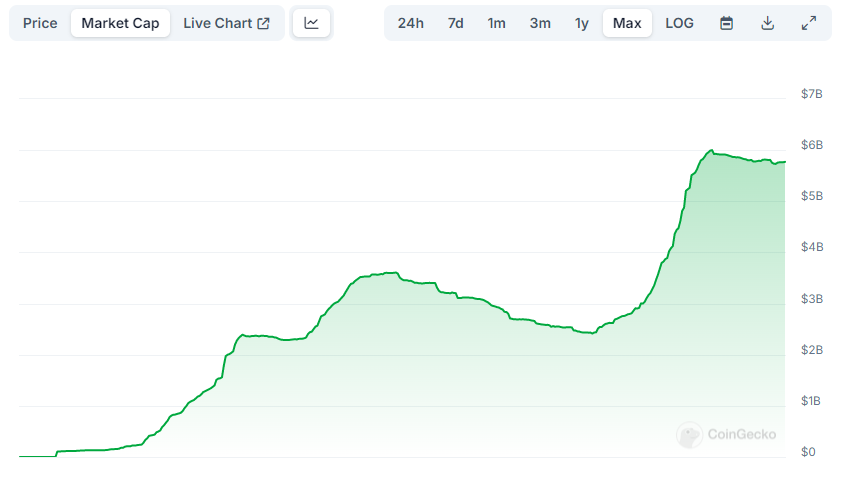Open Live Chart in new window
The width and height of the screenshot is (852, 483).
[x=226, y=23]
